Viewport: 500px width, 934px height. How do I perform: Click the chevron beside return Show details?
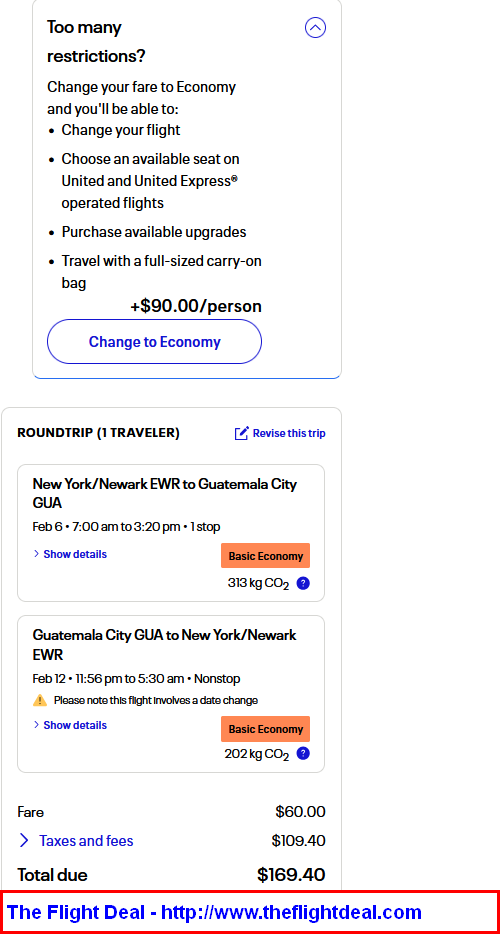point(36,725)
